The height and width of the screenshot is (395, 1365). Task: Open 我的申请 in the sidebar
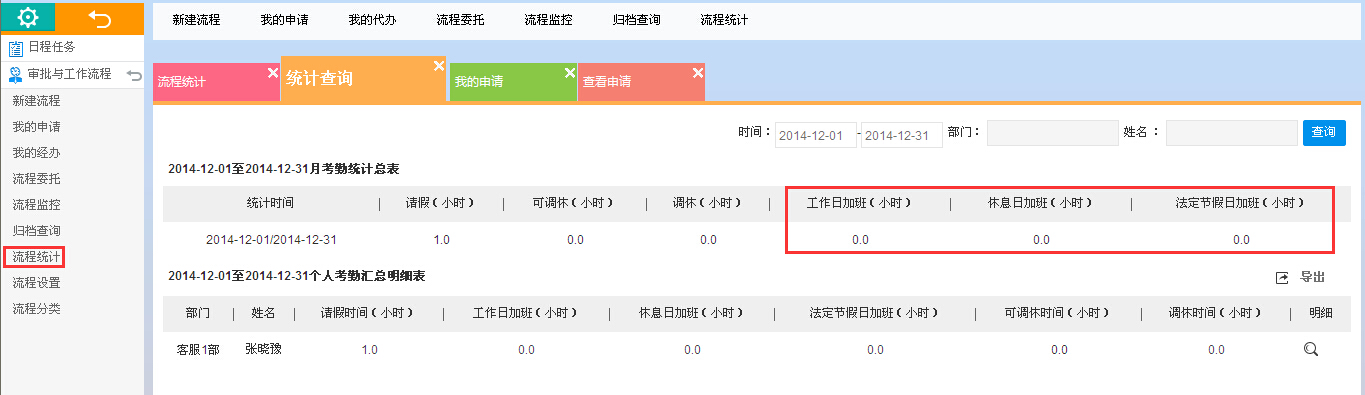(36, 127)
